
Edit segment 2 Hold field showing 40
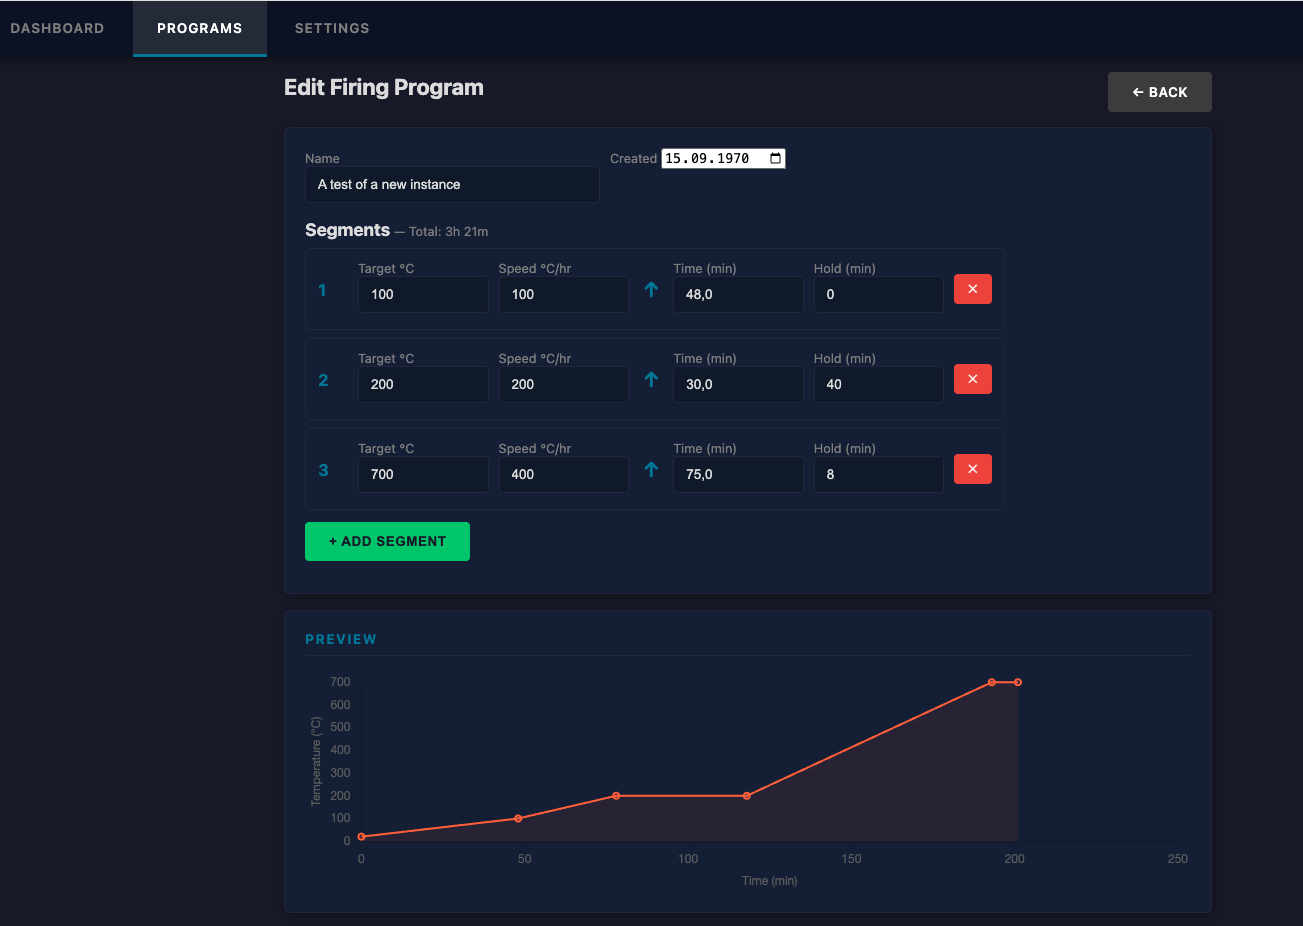[878, 384]
